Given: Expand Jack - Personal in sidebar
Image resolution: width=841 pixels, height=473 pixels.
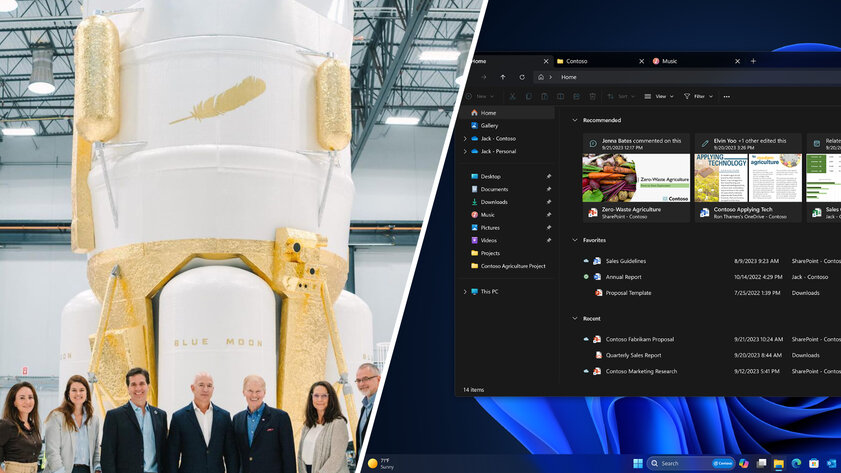Looking at the screenshot, I should click(465, 151).
